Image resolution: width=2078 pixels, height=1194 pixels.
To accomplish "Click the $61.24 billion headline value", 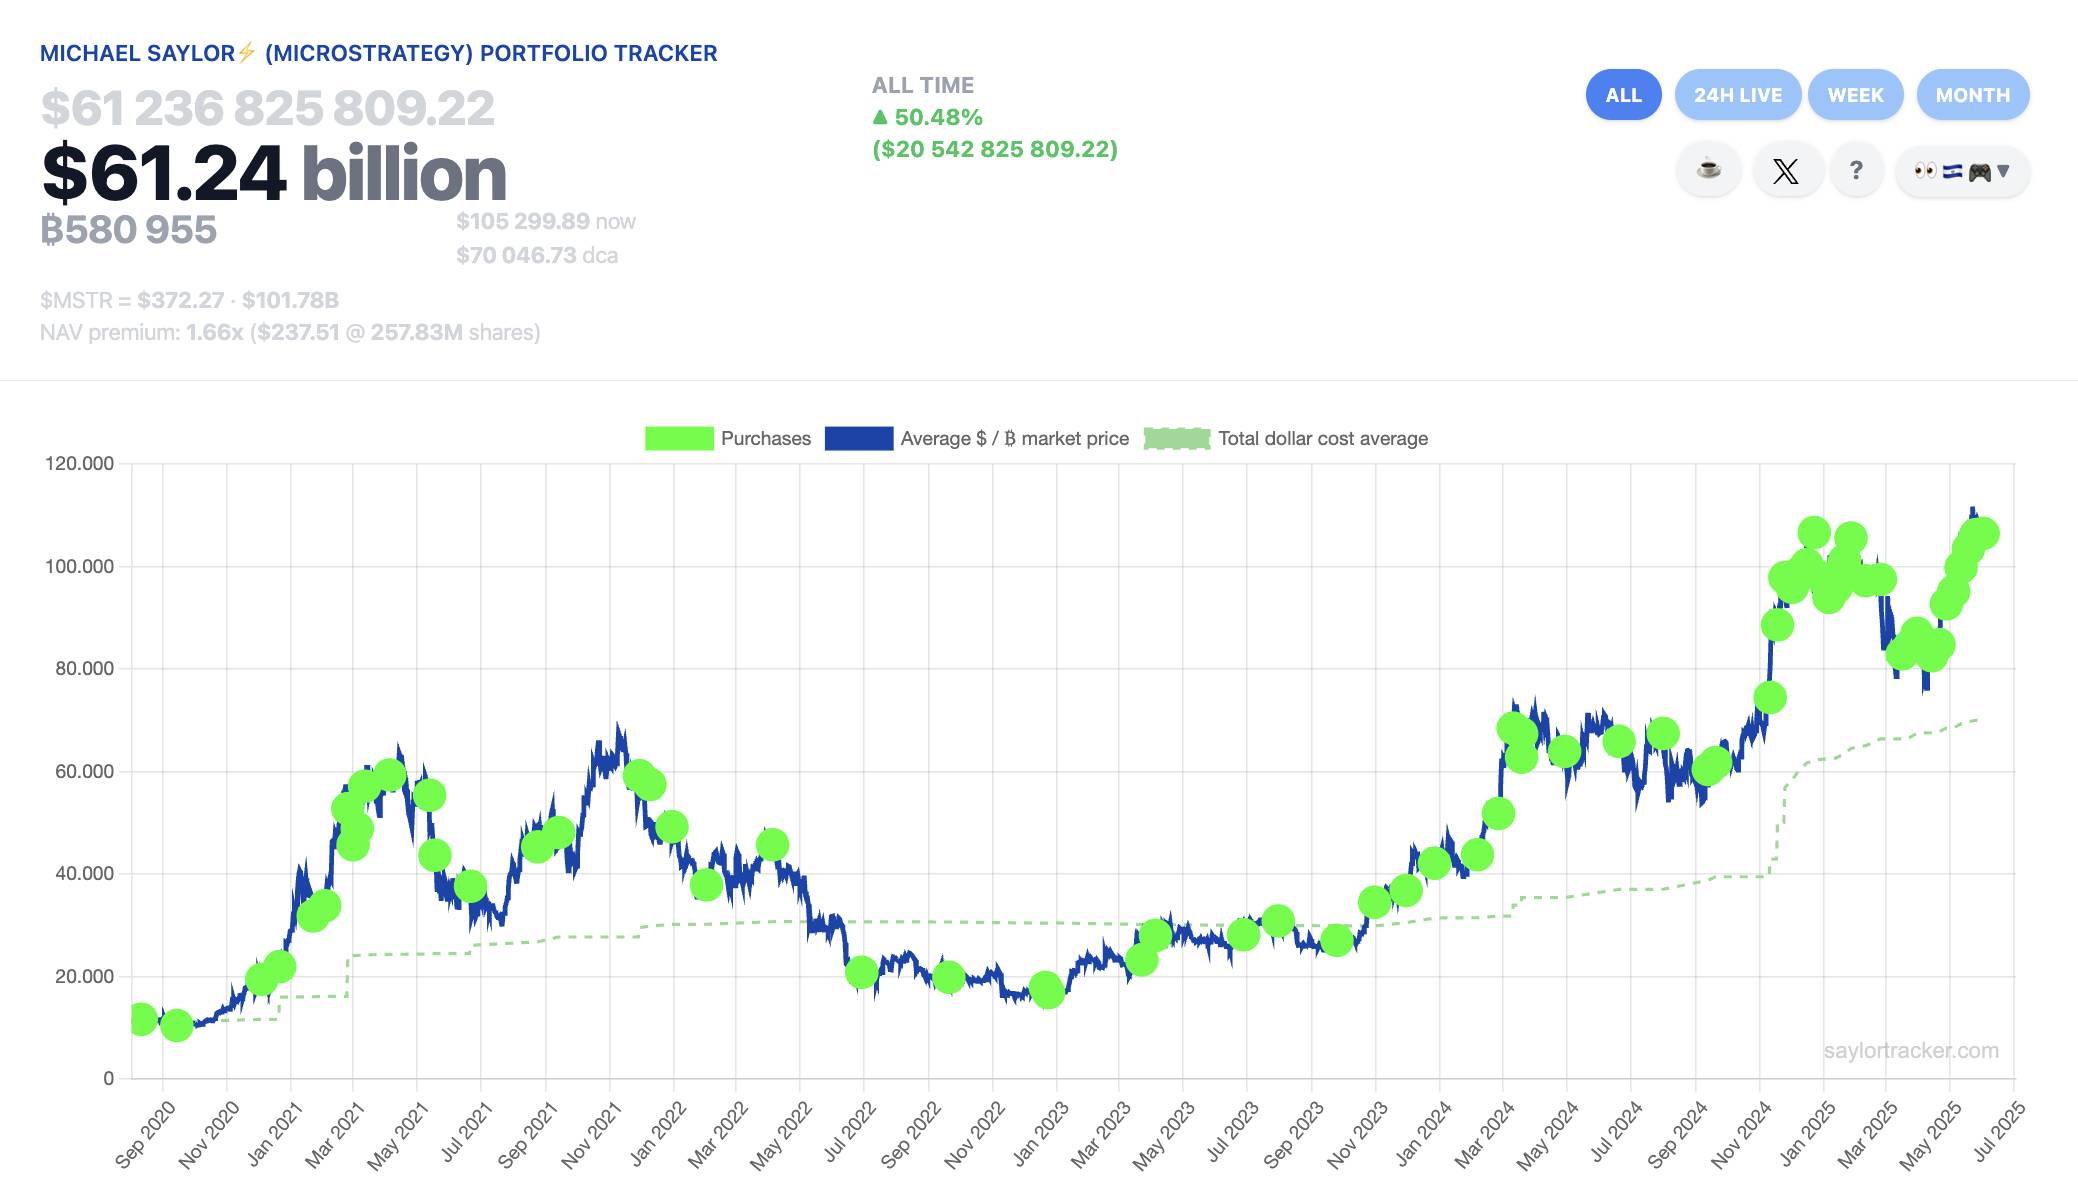I will pos(274,174).
